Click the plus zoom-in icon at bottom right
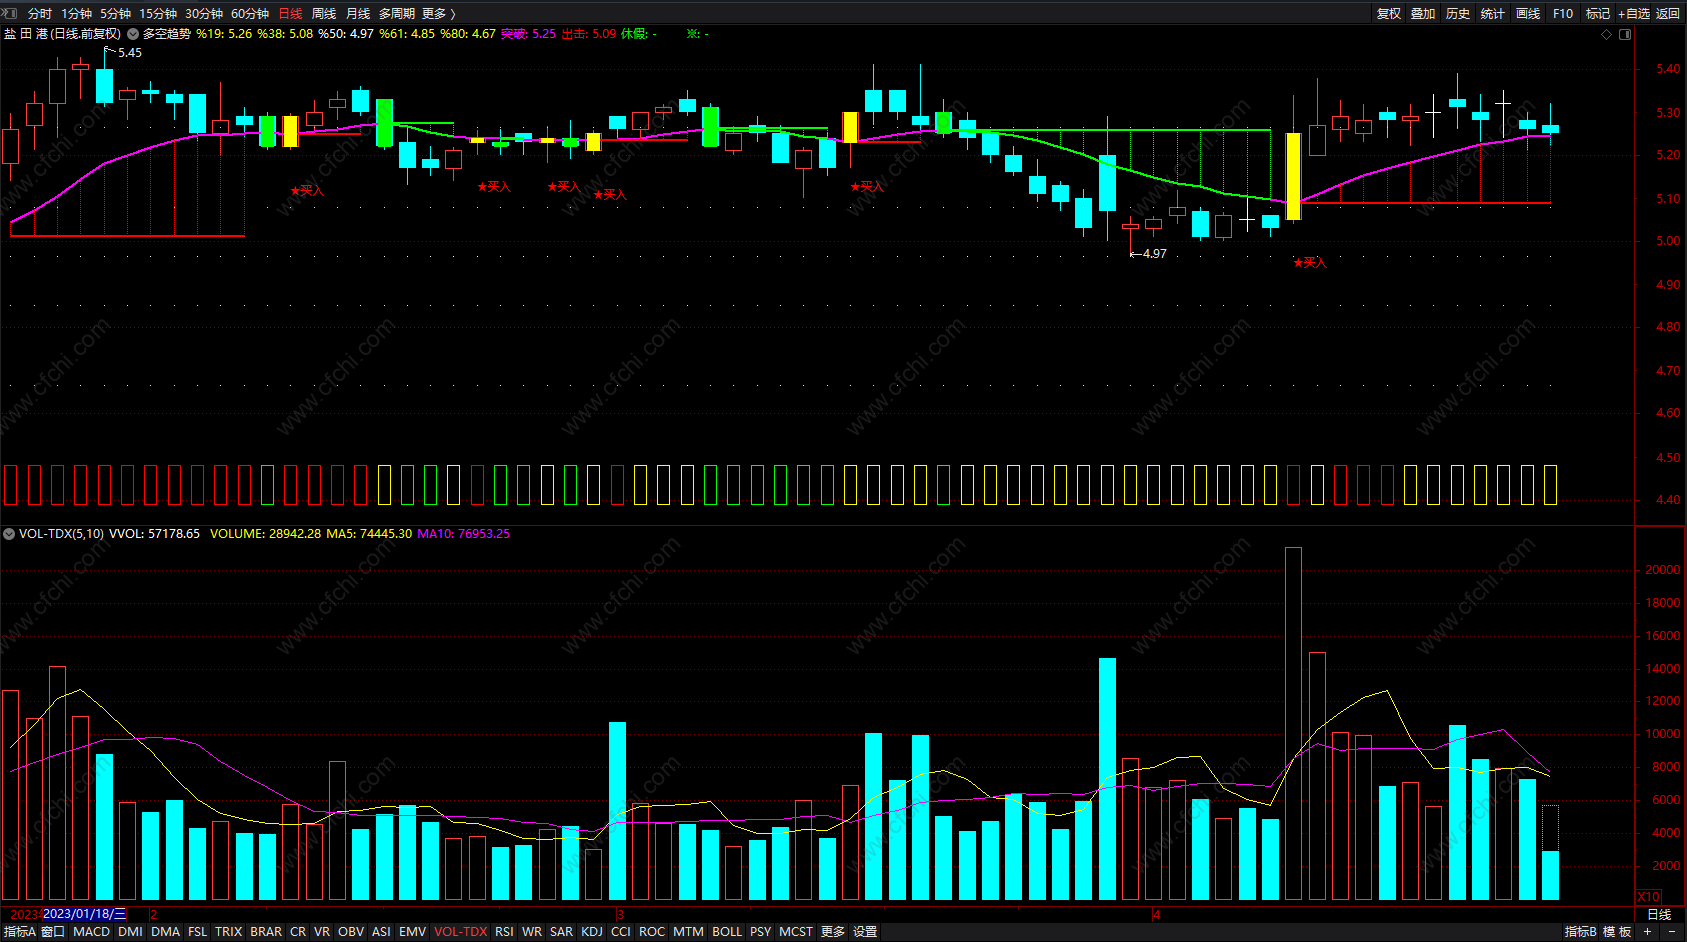Image resolution: width=1687 pixels, height=942 pixels. point(1647,931)
